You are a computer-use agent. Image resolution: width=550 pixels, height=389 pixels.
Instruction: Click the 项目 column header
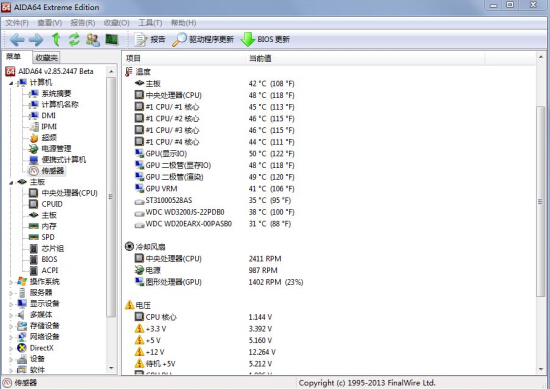(x=183, y=58)
